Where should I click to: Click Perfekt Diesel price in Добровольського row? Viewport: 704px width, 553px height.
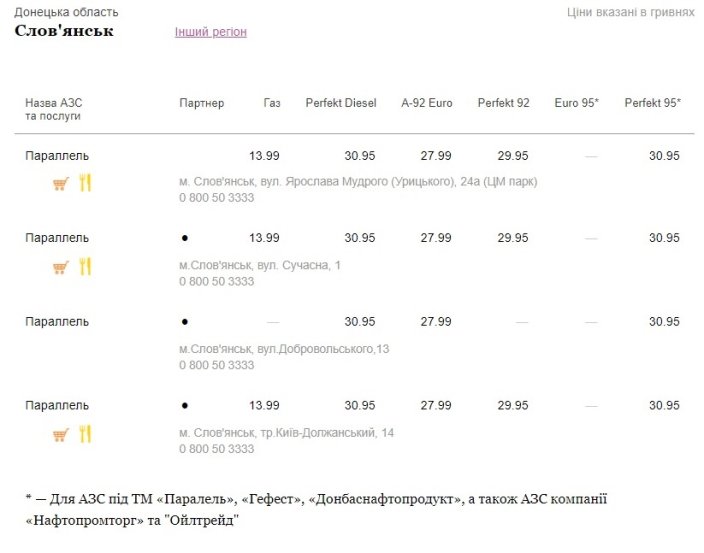[360, 321]
